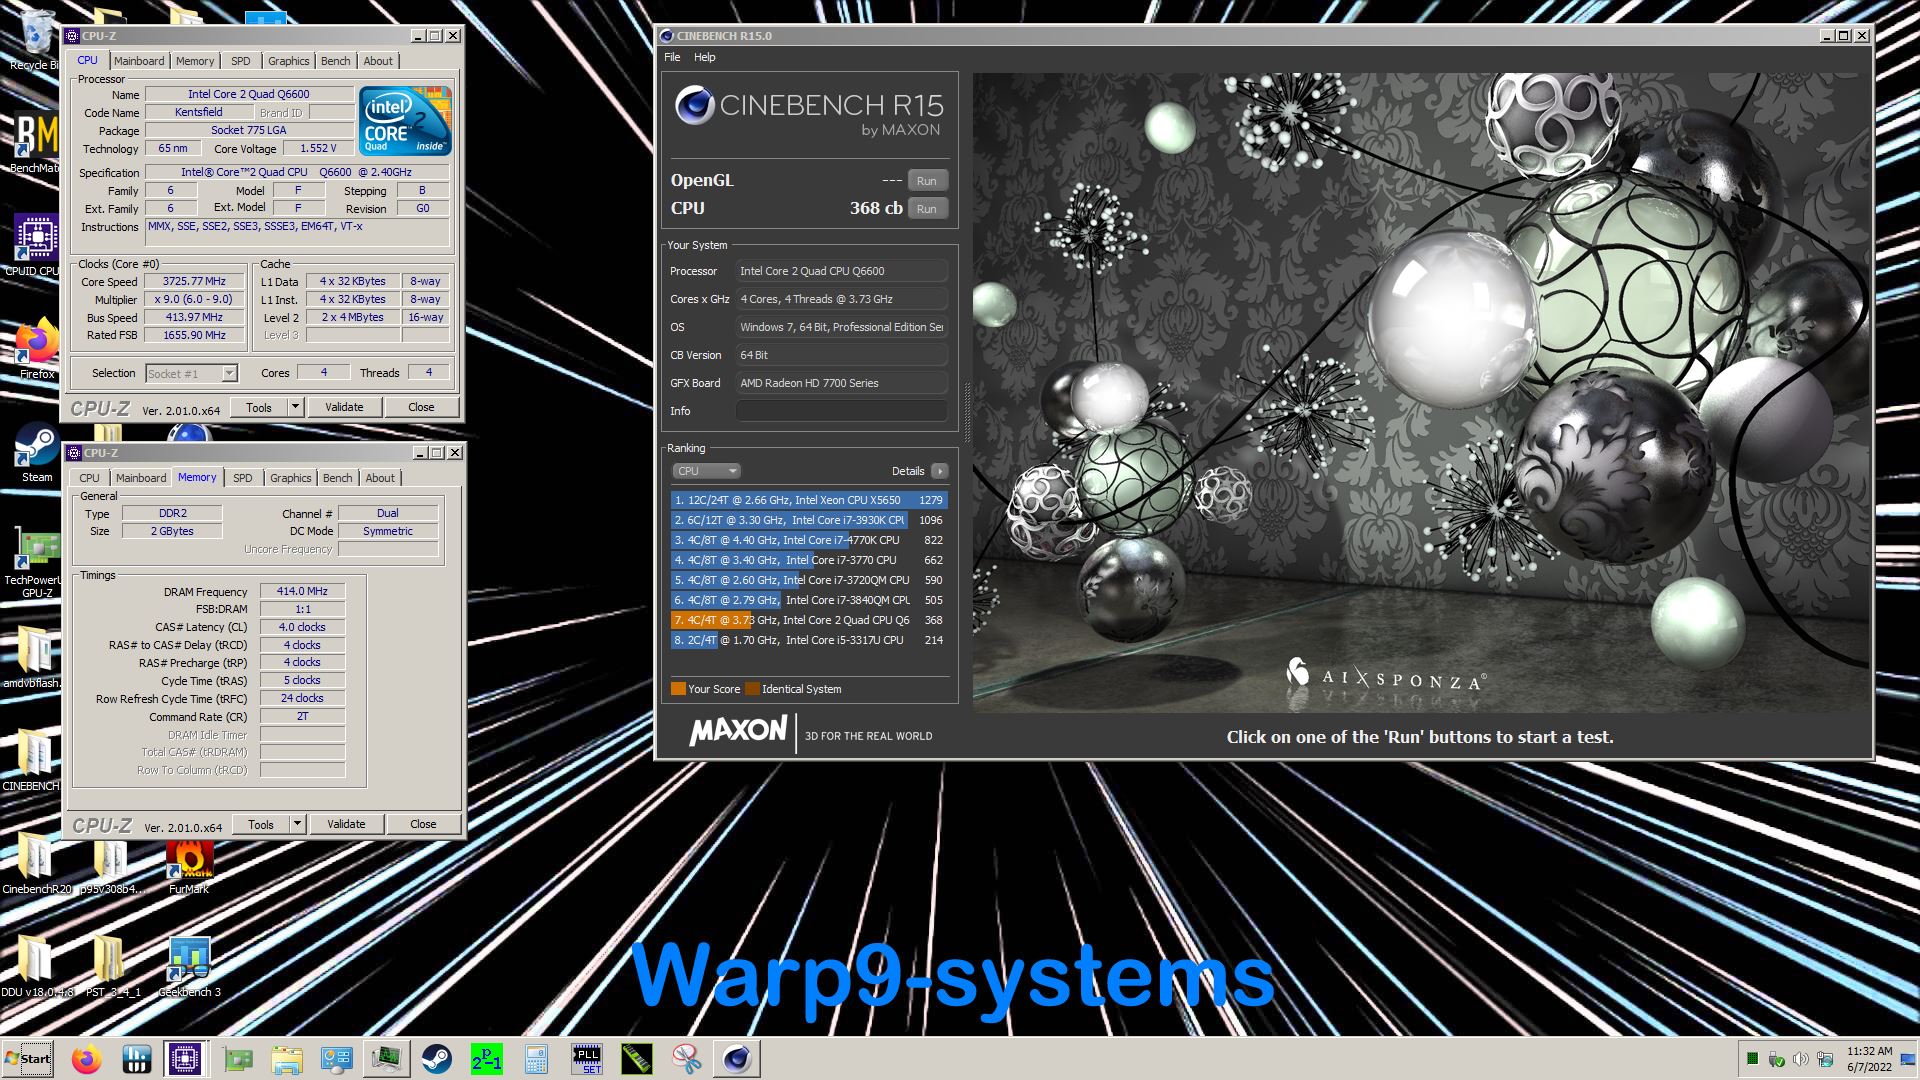Open the Cinebench Help menu
Image resolution: width=1920 pixels, height=1080 pixels.
tap(705, 57)
